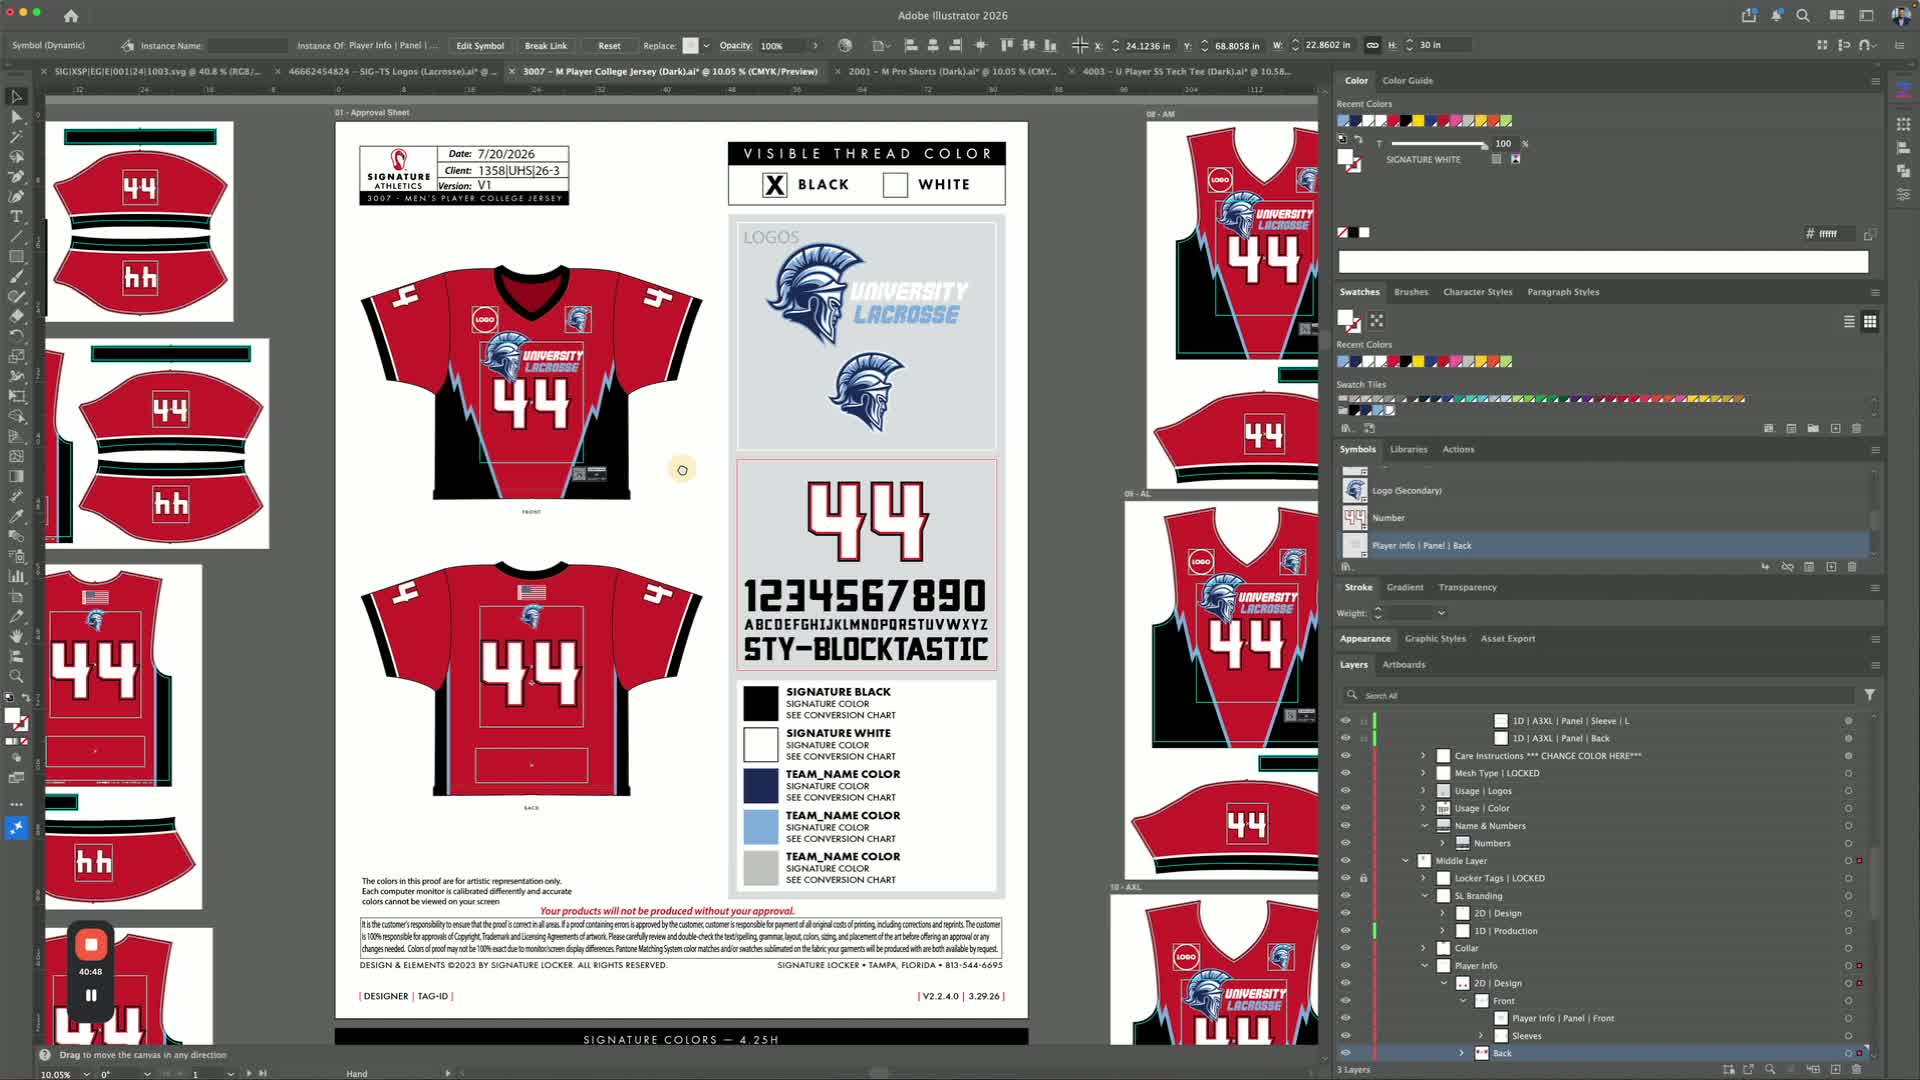Expand the Sleeves sublayer

(x=1481, y=1036)
